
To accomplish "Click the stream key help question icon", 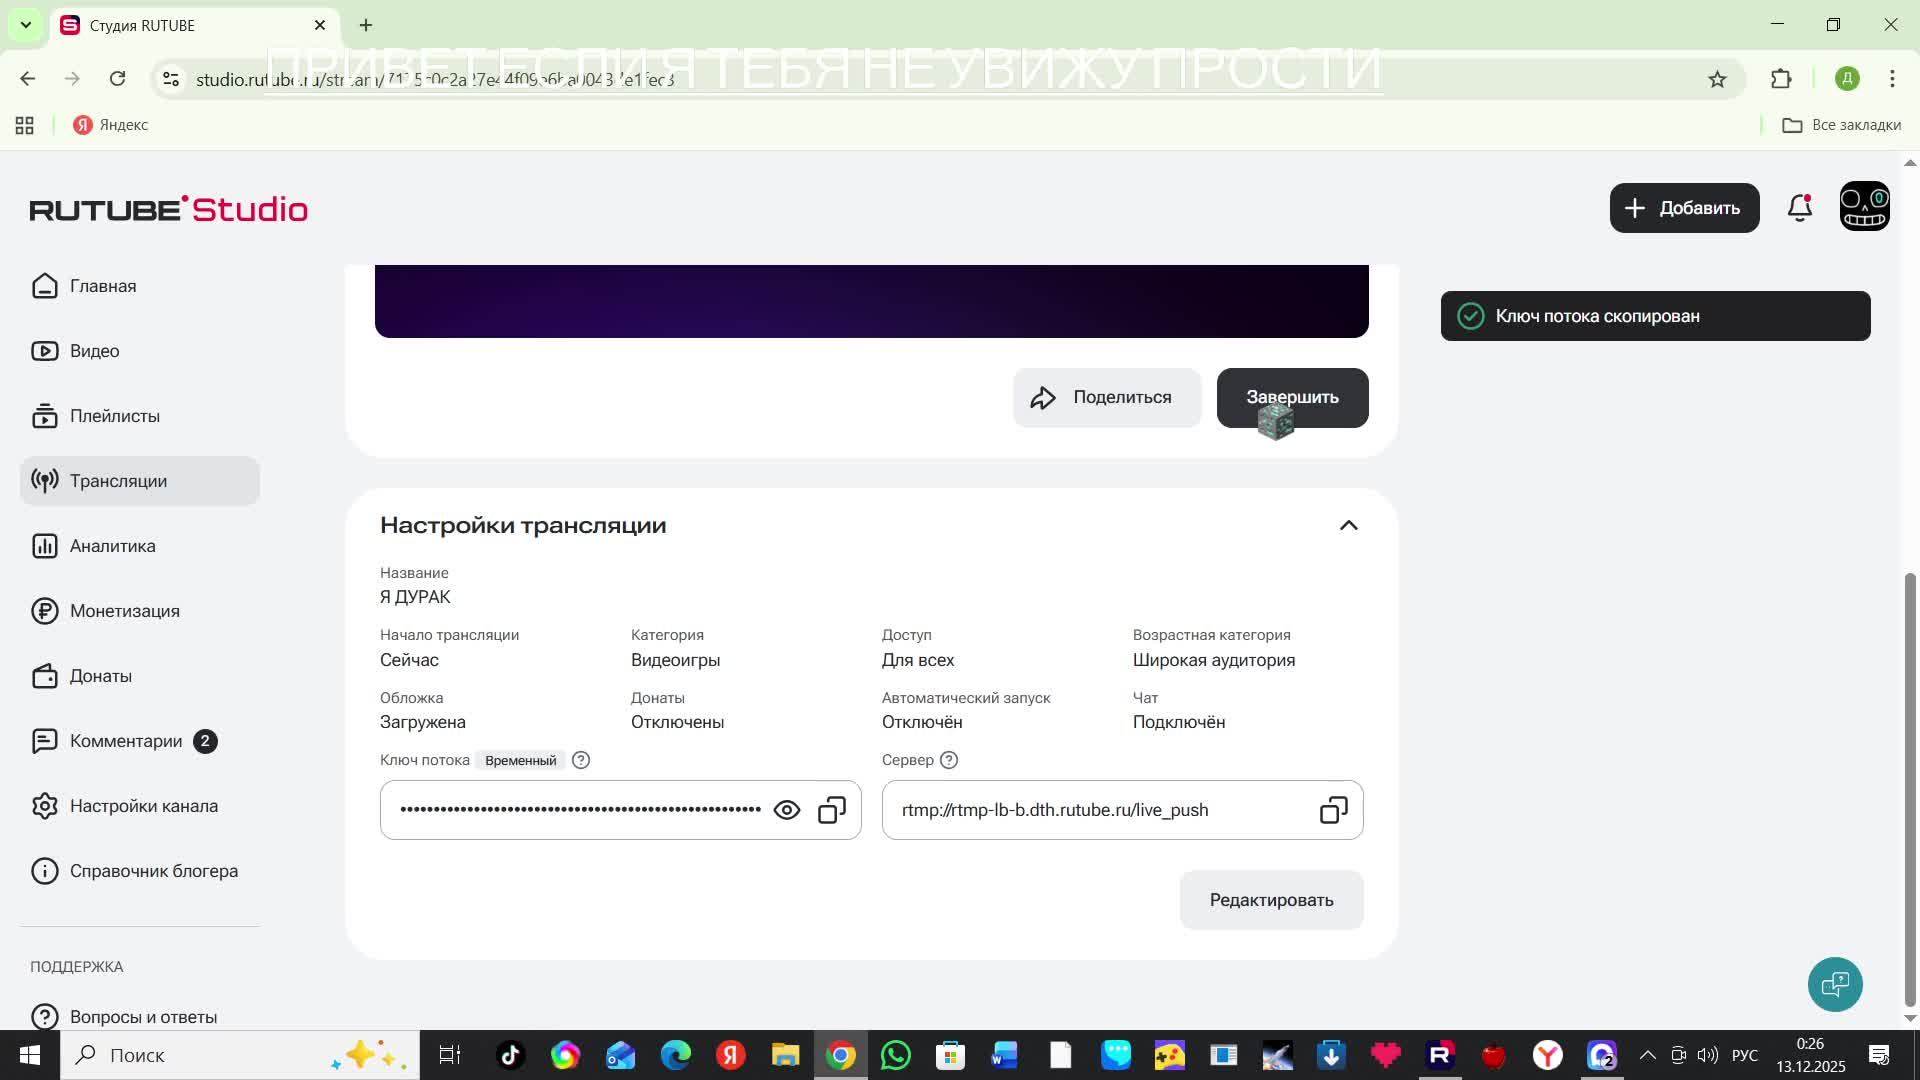I will [581, 760].
